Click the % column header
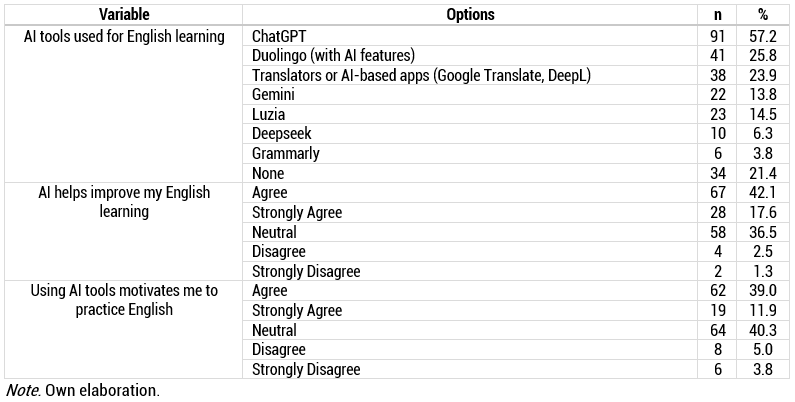This screenshot has height=402, width=795. (x=762, y=15)
